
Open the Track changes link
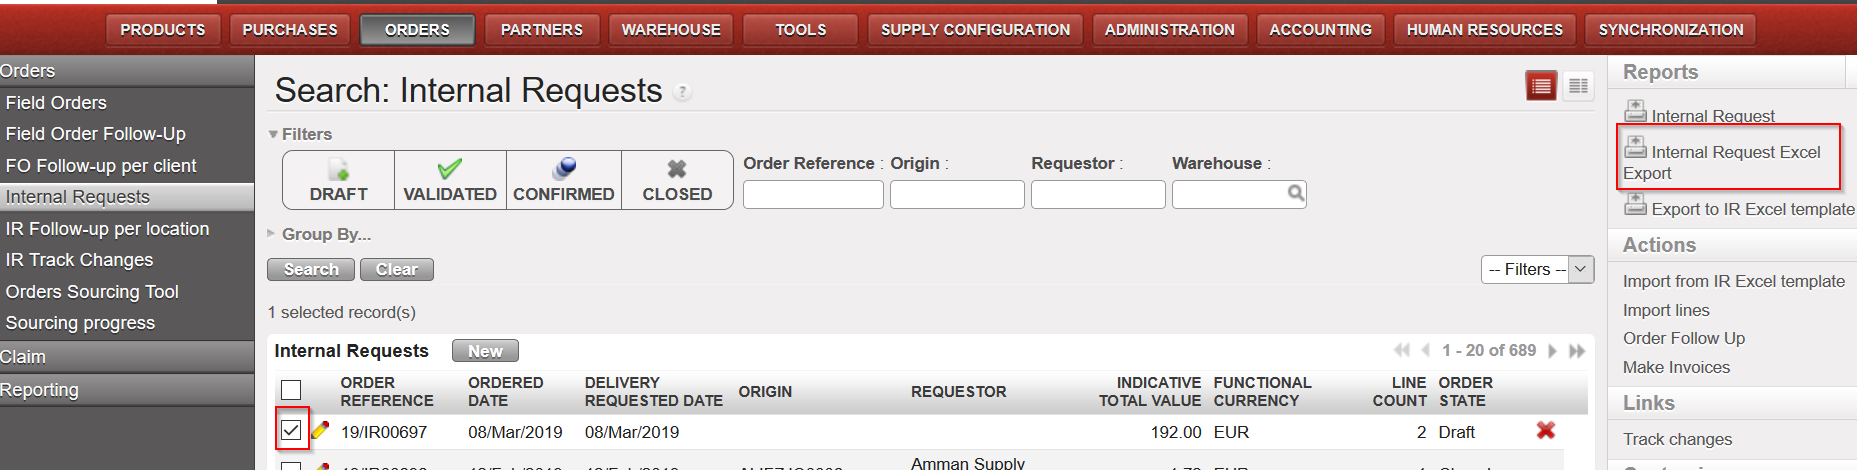pyautogui.click(x=1677, y=439)
